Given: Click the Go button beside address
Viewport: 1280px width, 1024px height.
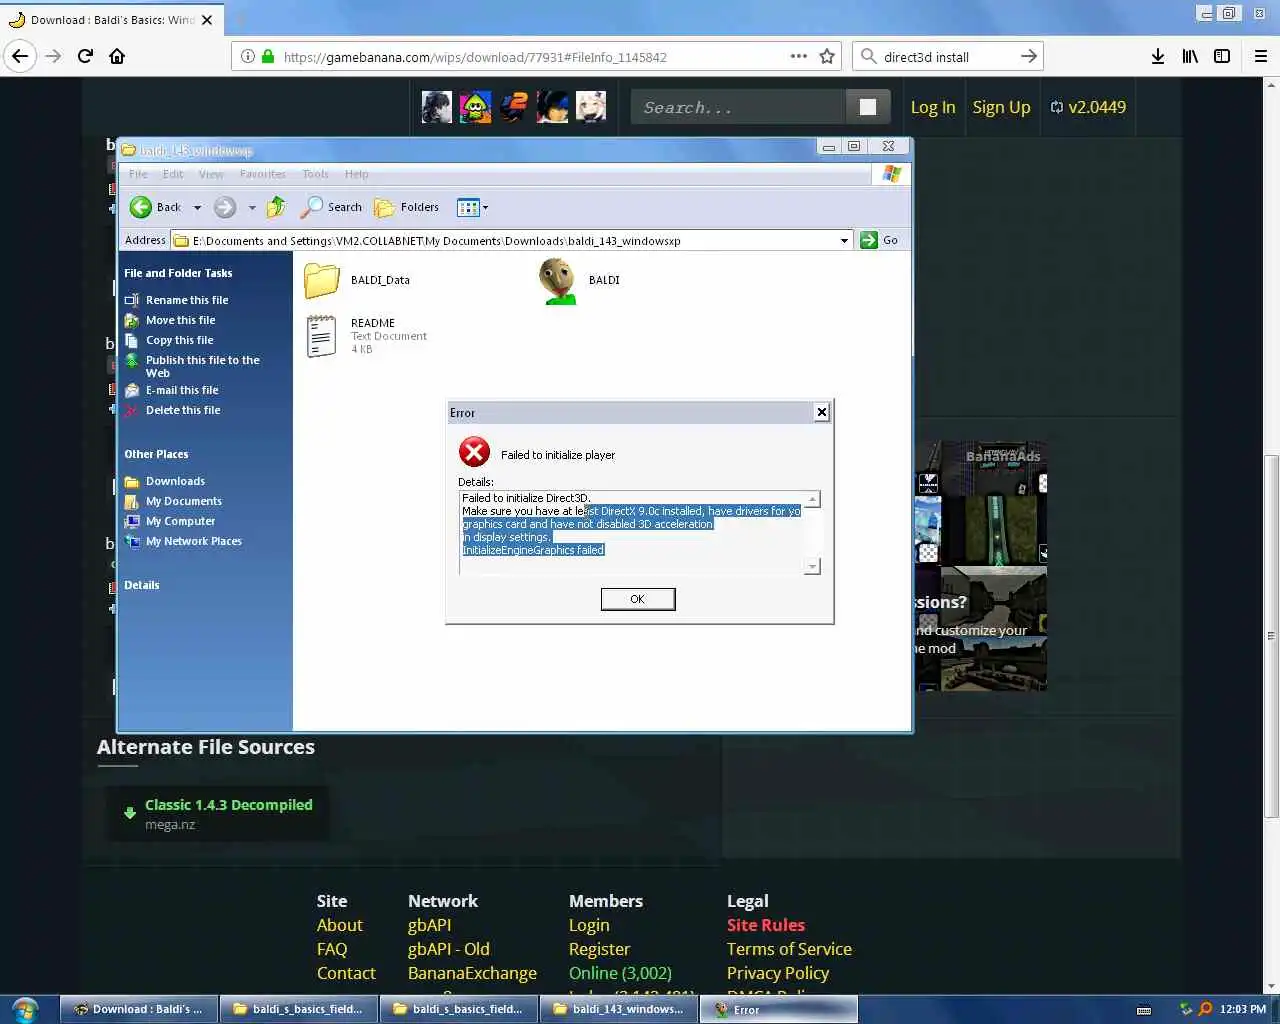Looking at the screenshot, I should (x=880, y=240).
